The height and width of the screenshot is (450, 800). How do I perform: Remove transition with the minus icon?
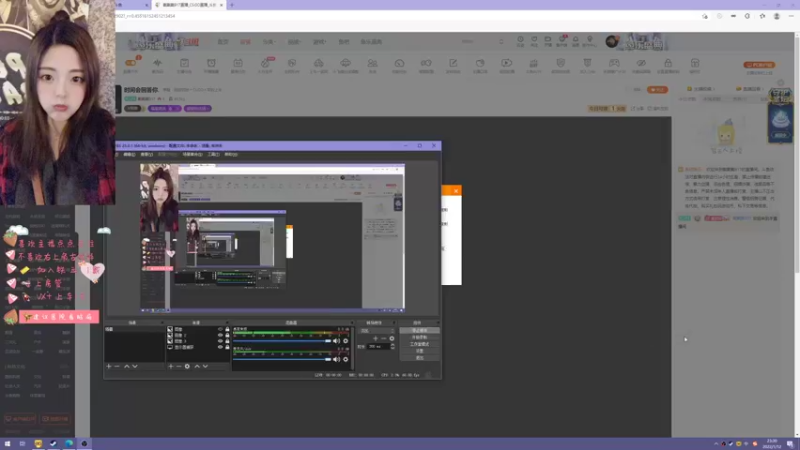[384, 339]
